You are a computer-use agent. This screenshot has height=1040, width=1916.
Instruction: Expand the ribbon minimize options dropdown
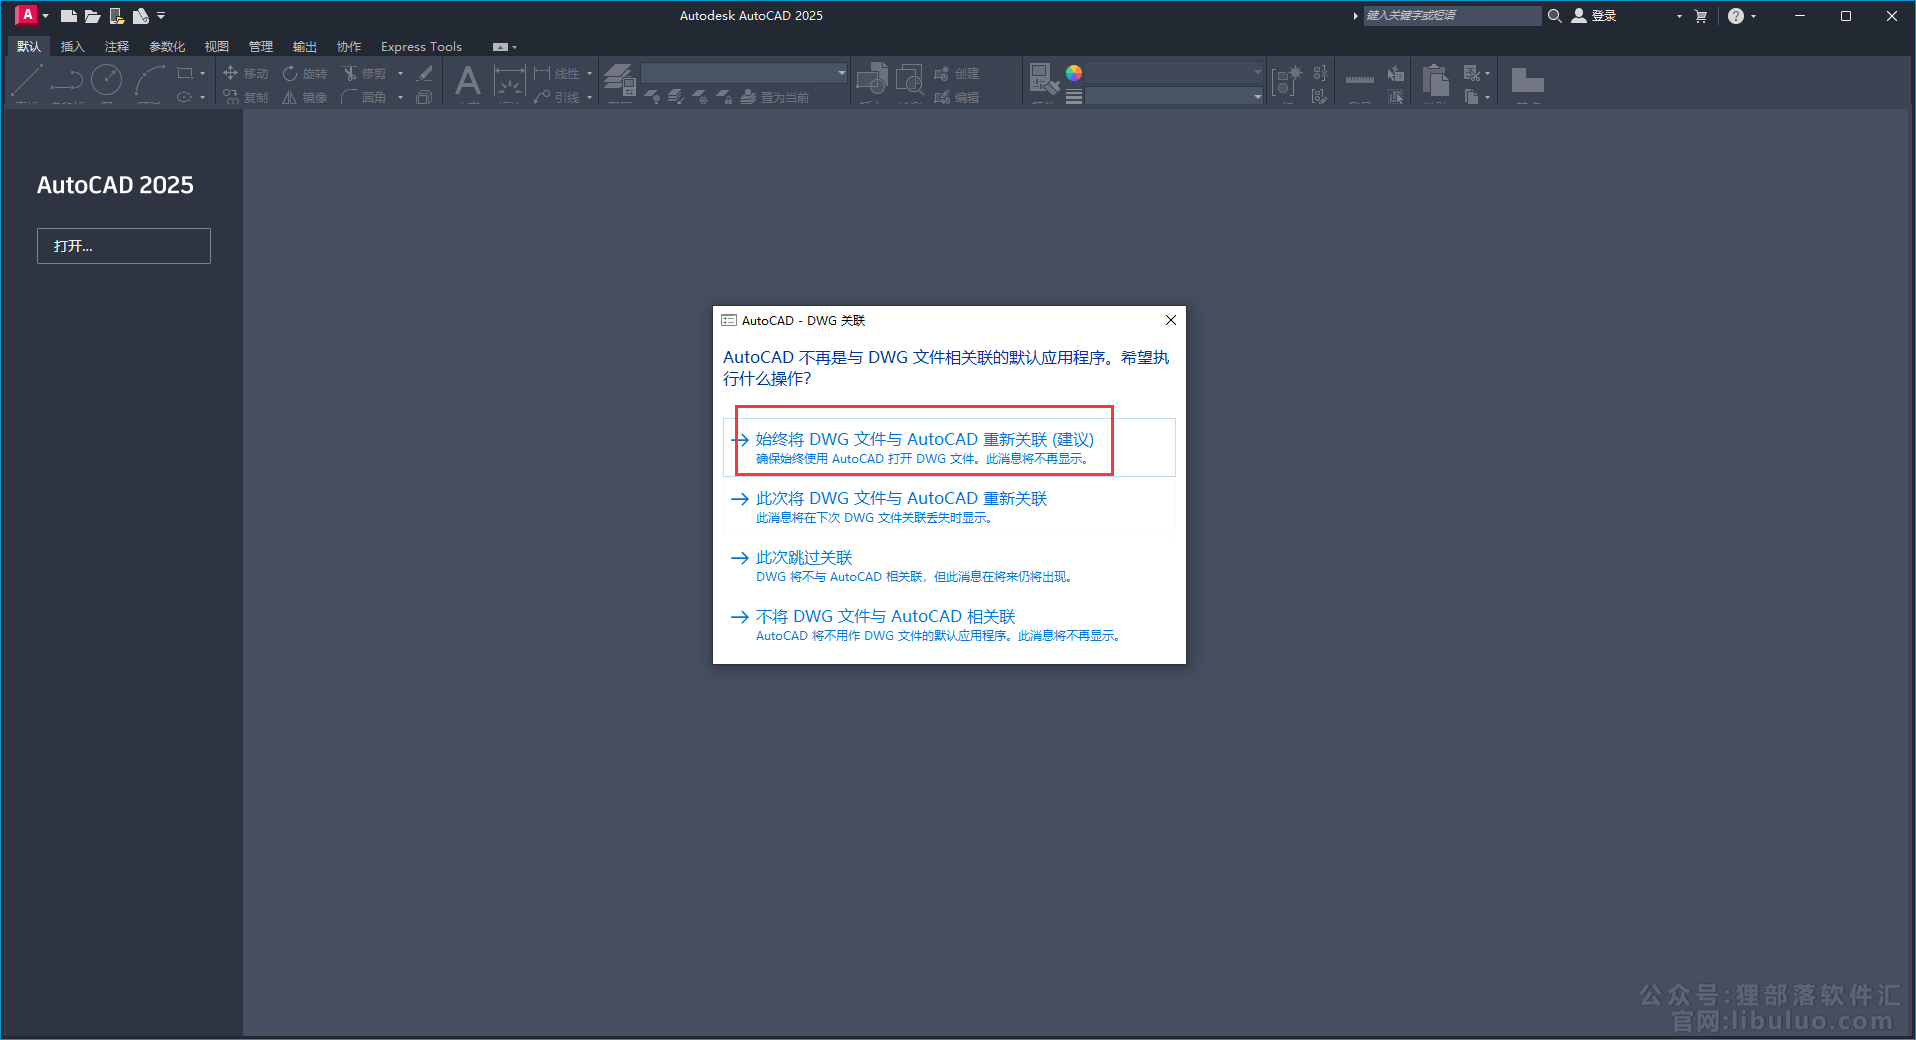[514, 47]
